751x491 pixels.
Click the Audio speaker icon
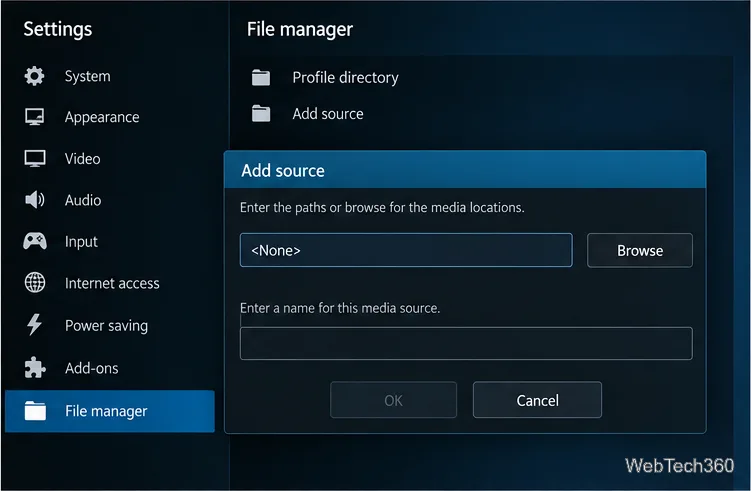(34, 200)
